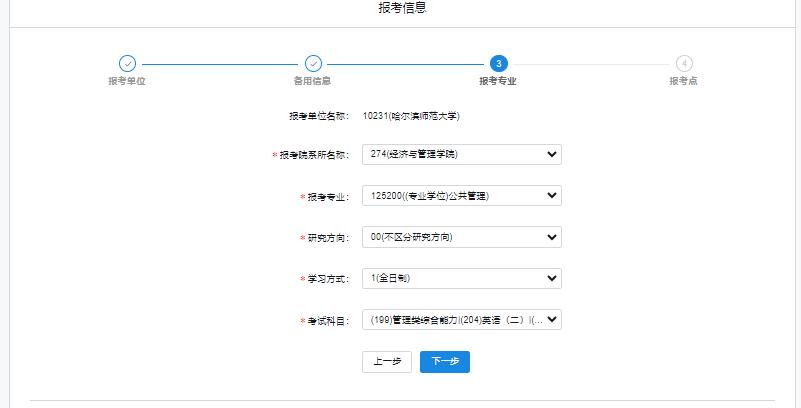
Task: Go to the 报考单位 step label
Action: (127, 81)
